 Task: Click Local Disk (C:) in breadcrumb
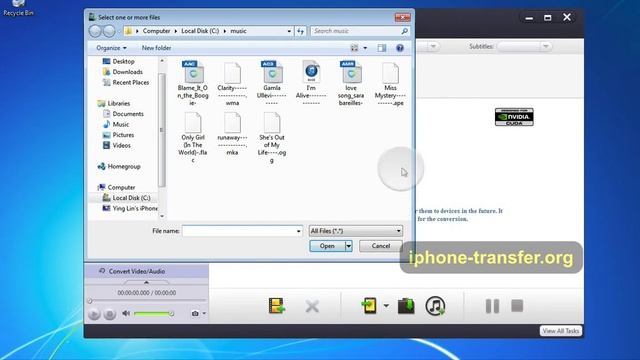point(200,31)
